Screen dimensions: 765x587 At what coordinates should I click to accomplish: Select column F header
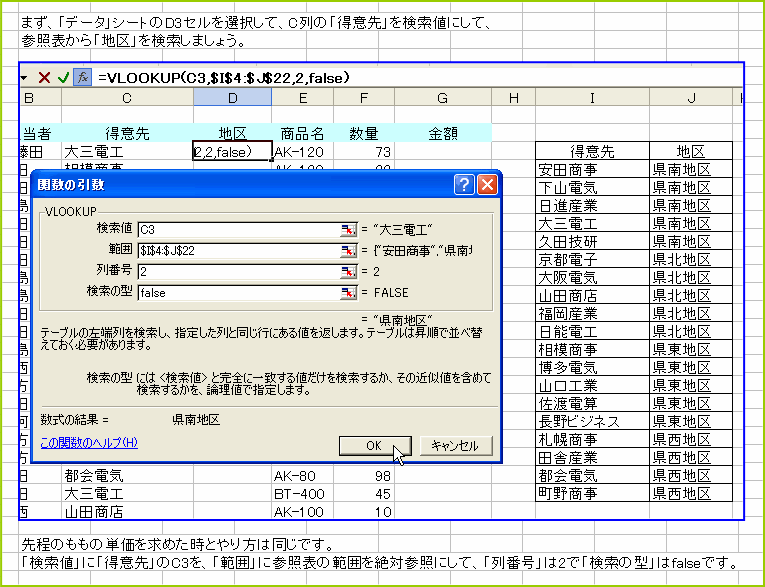tap(364, 98)
